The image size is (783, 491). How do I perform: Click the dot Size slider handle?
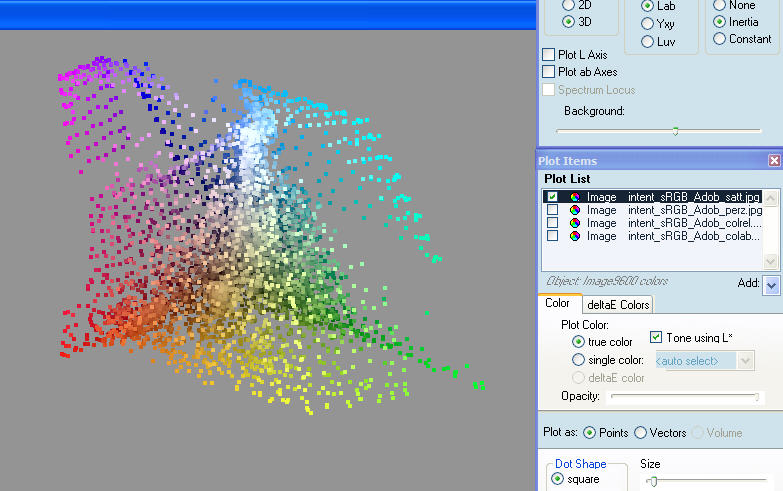point(654,481)
